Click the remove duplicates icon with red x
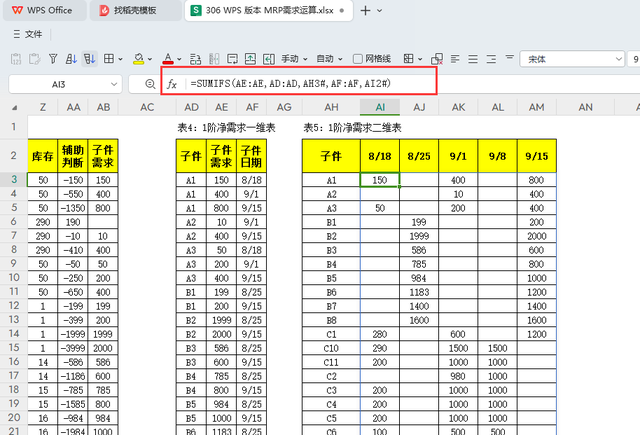640x435 pixels. [x=437, y=59]
